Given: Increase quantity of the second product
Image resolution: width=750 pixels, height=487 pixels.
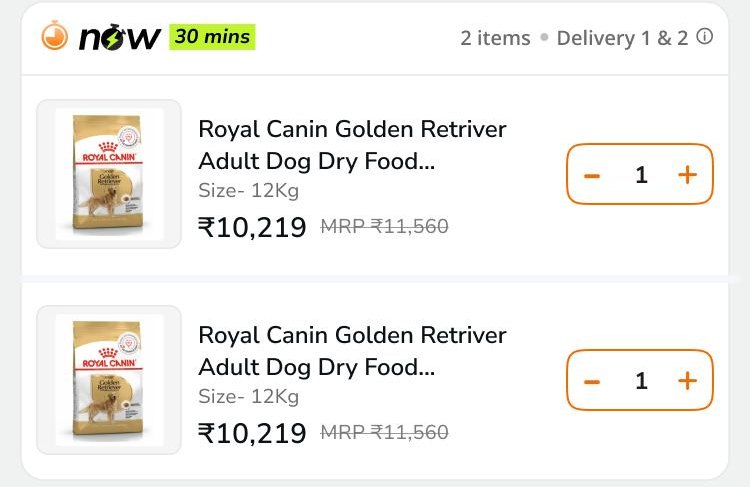Looking at the screenshot, I should tap(687, 381).
